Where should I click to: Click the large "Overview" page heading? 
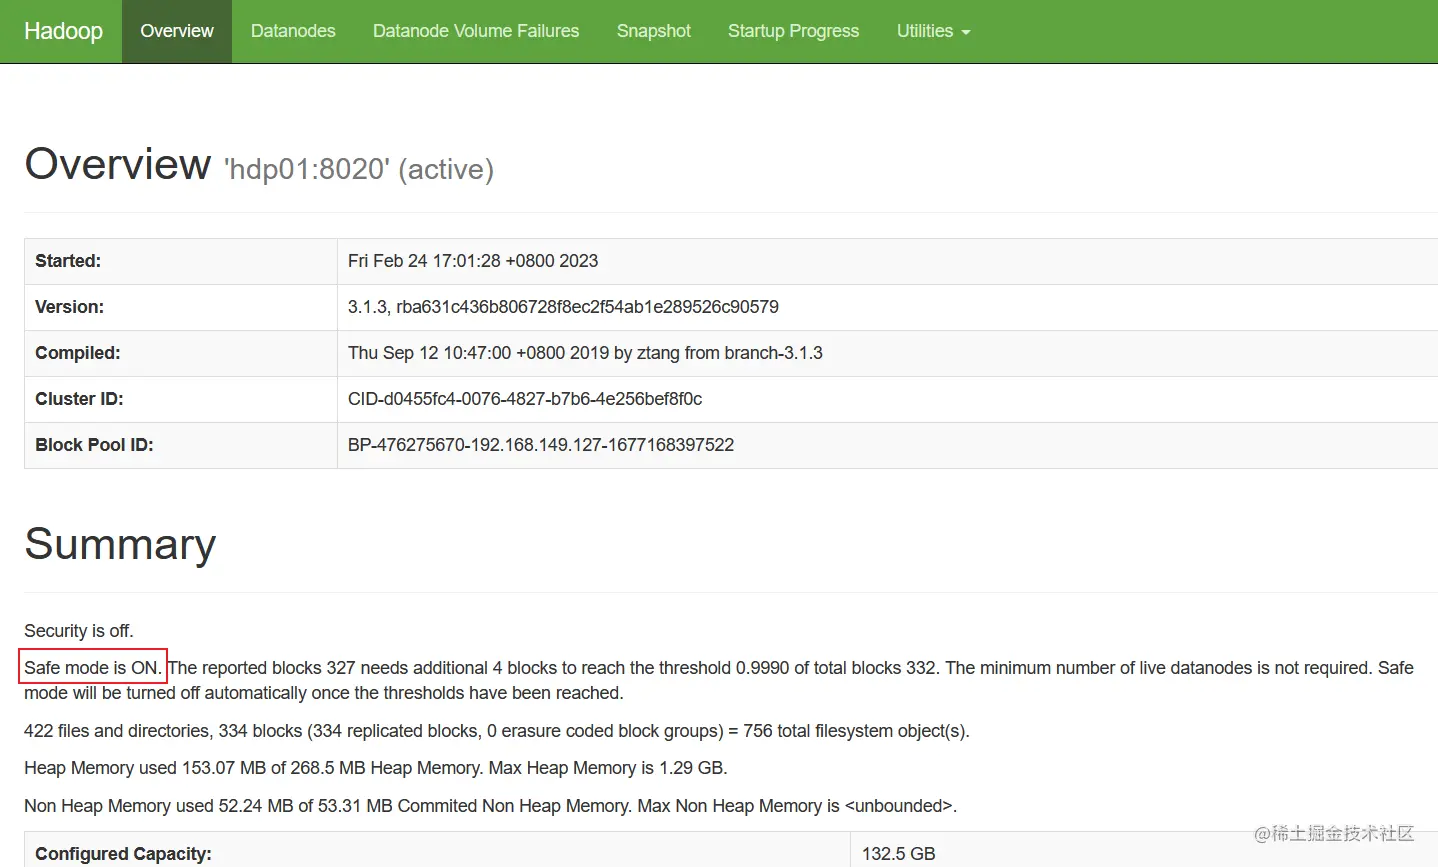pos(118,164)
